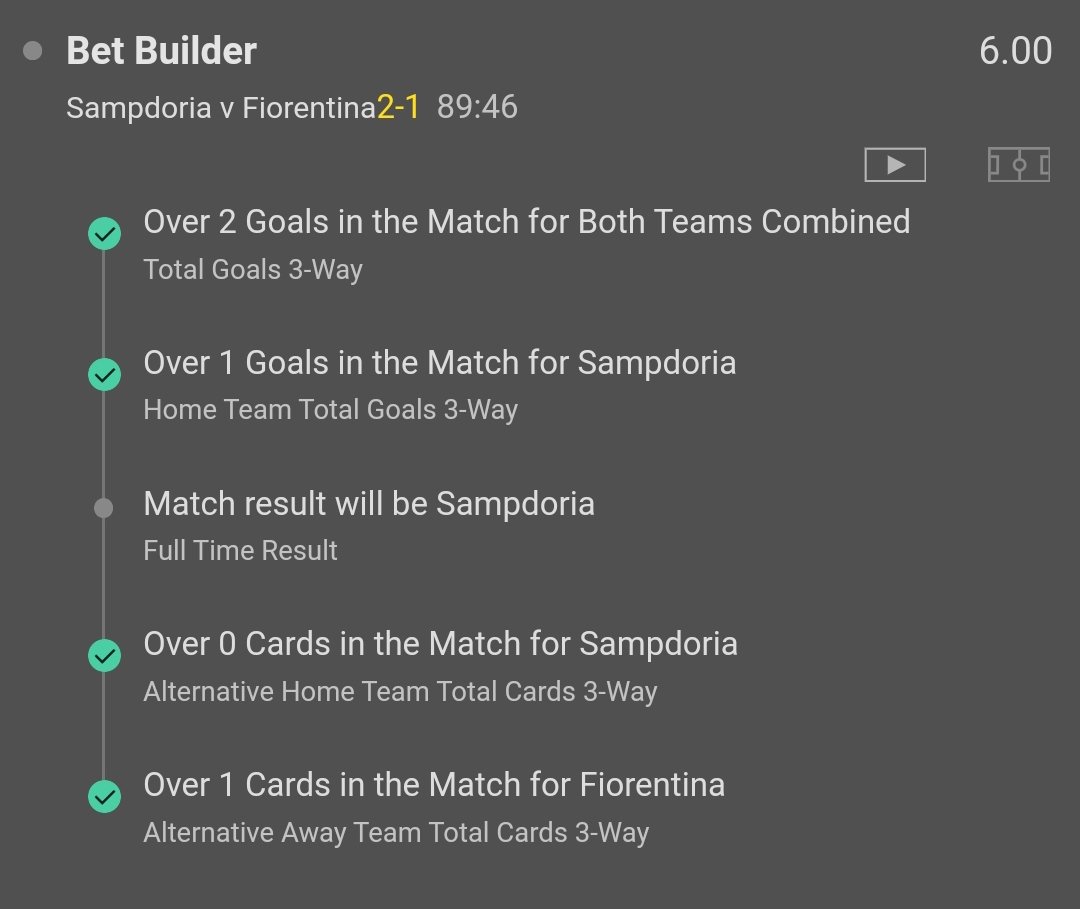Expand the Bet Builder heading
The height and width of the screenshot is (909, 1080).
coord(161,51)
